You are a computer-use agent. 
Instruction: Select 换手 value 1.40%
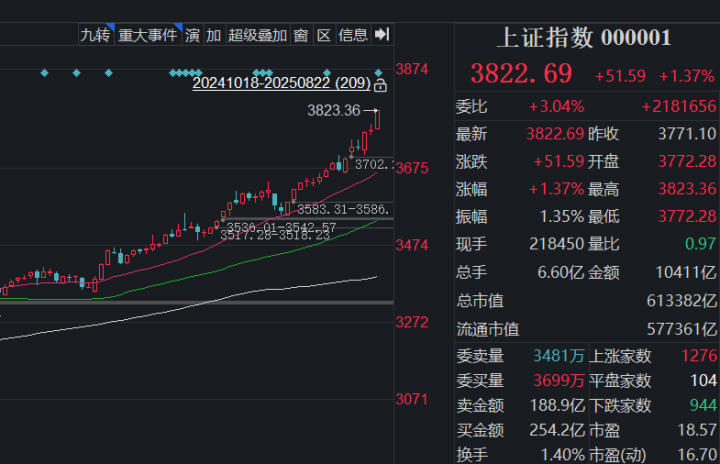point(562,455)
